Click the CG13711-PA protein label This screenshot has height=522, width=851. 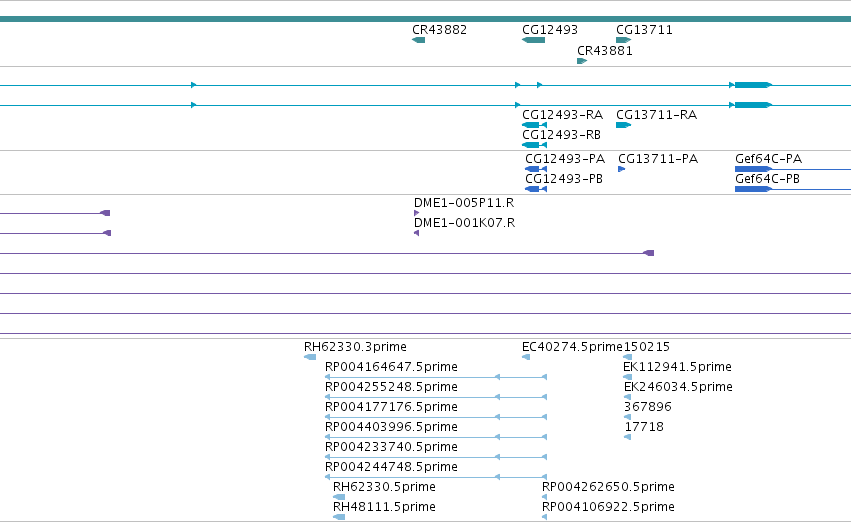pyautogui.click(x=658, y=159)
